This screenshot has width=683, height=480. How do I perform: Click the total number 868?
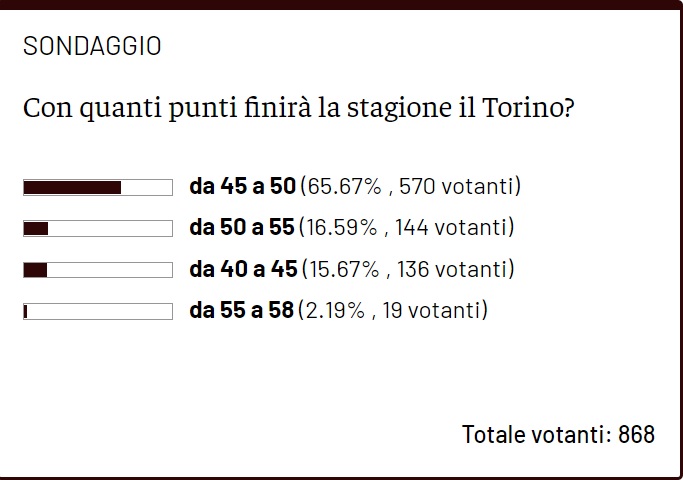pos(636,434)
